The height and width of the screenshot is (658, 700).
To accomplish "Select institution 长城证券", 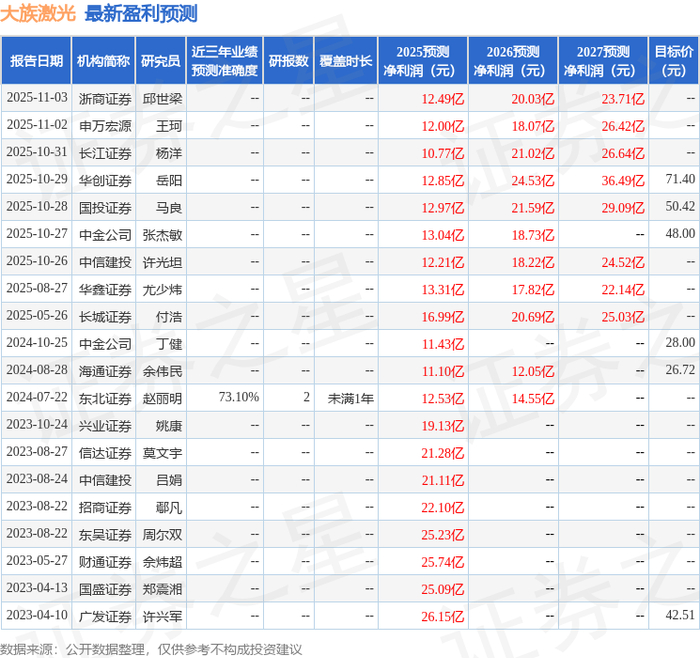I will [x=105, y=317].
